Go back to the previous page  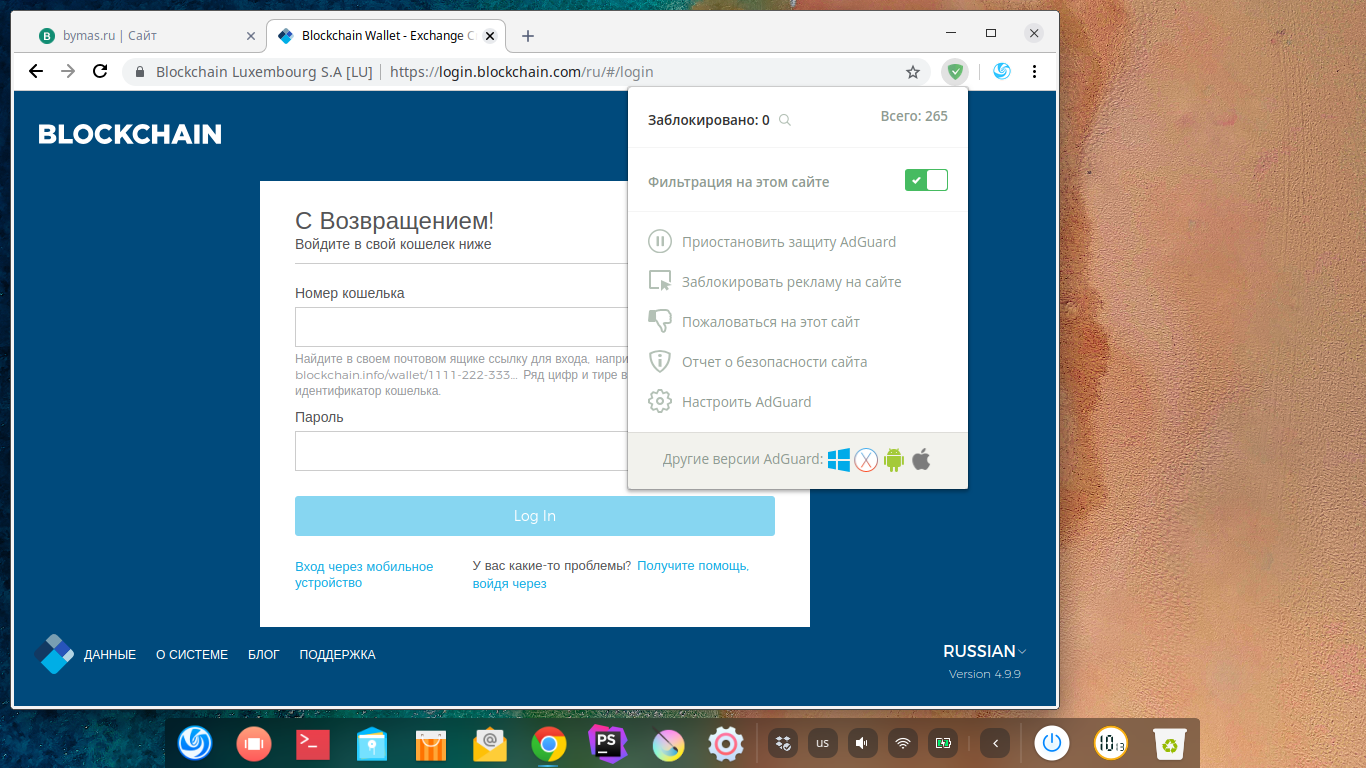[x=36, y=72]
